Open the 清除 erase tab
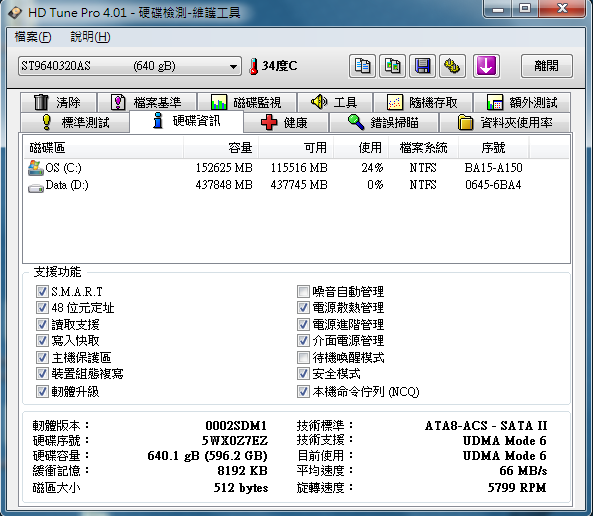 coord(59,102)
